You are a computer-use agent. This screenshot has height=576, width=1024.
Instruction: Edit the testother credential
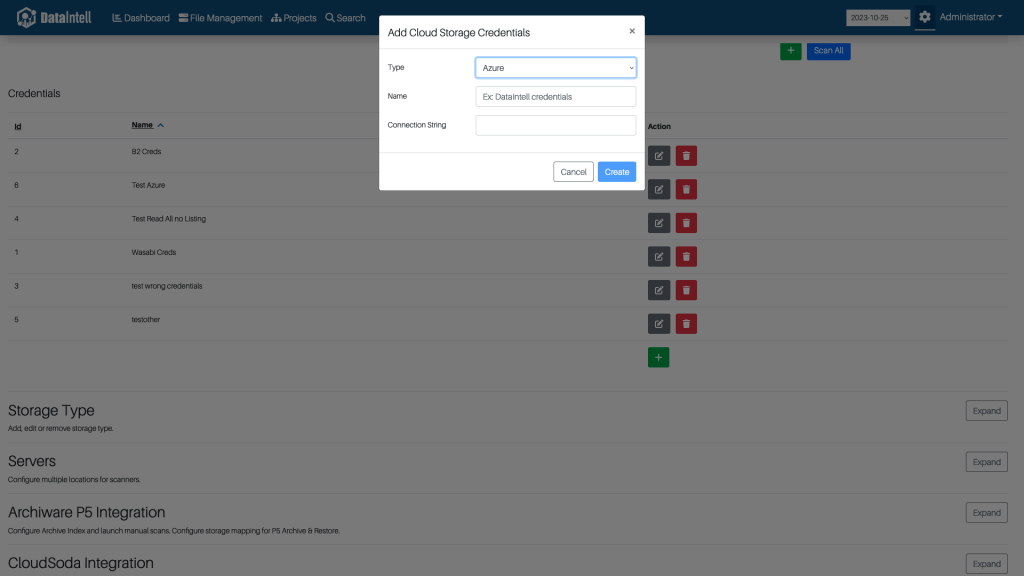point(659,324)
